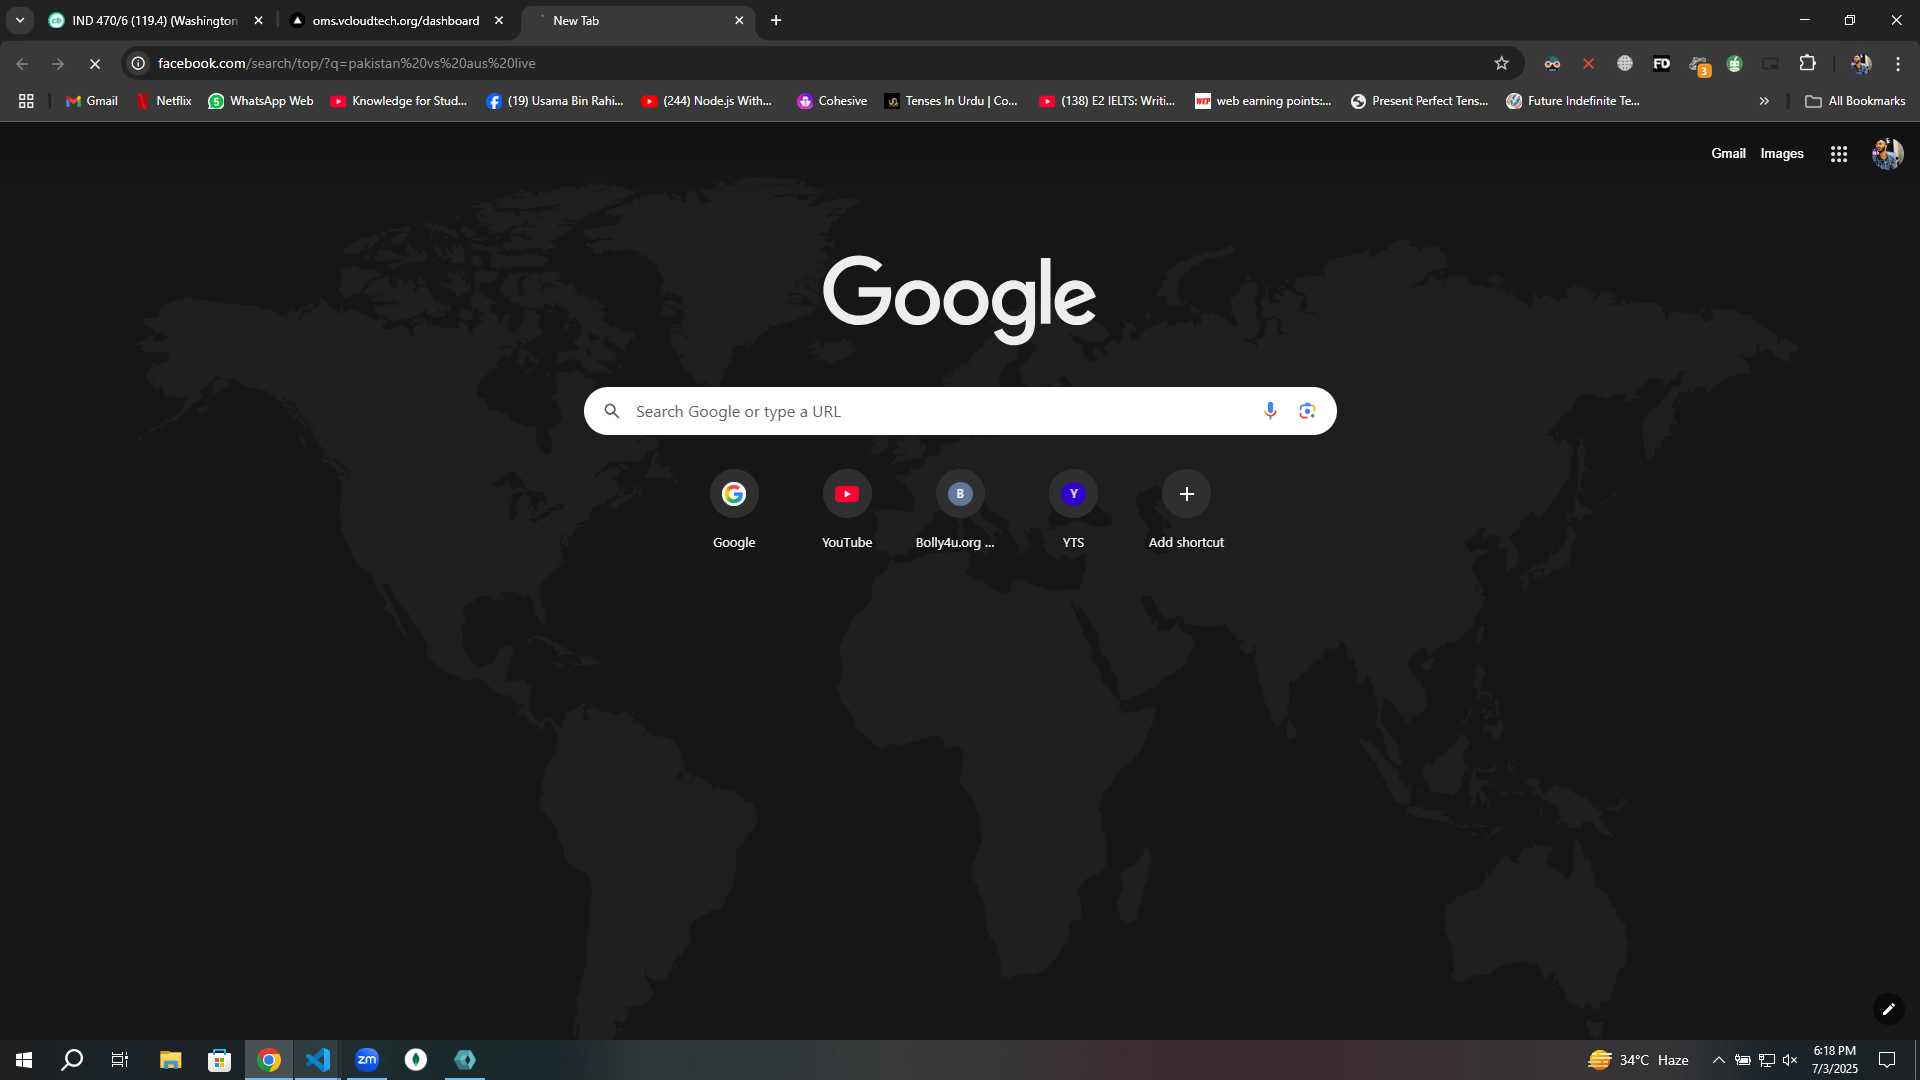The width and height of the screenshot is (1920, 1080).
Task: Open Microsoft Store from taskbar
Action: point(219,1060)
